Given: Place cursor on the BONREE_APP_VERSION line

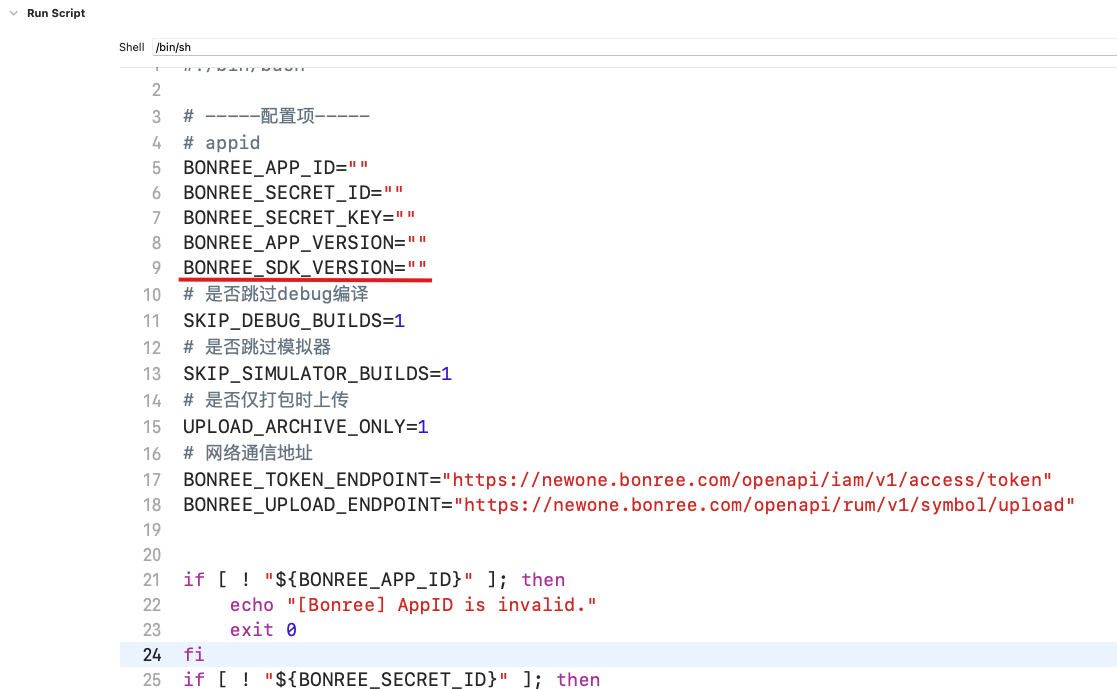Looking at the screenshot, I should coord(305,243).
